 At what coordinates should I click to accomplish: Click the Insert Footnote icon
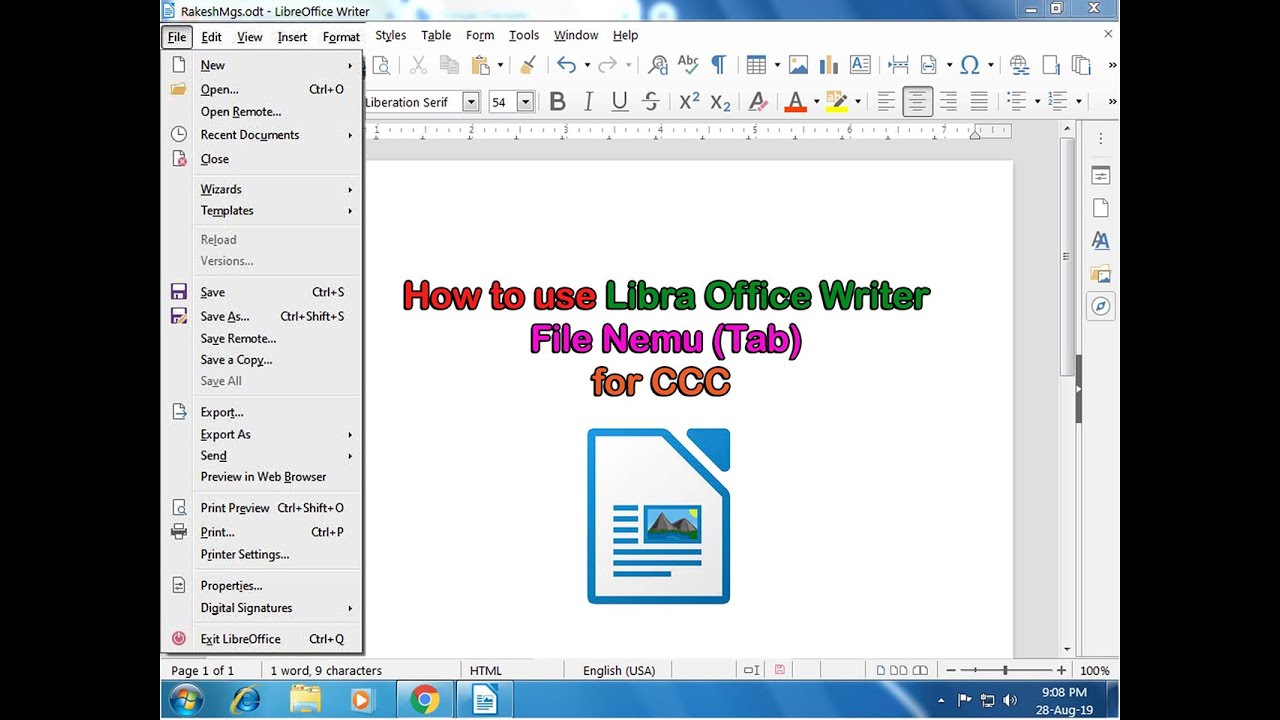point(1050,65)
